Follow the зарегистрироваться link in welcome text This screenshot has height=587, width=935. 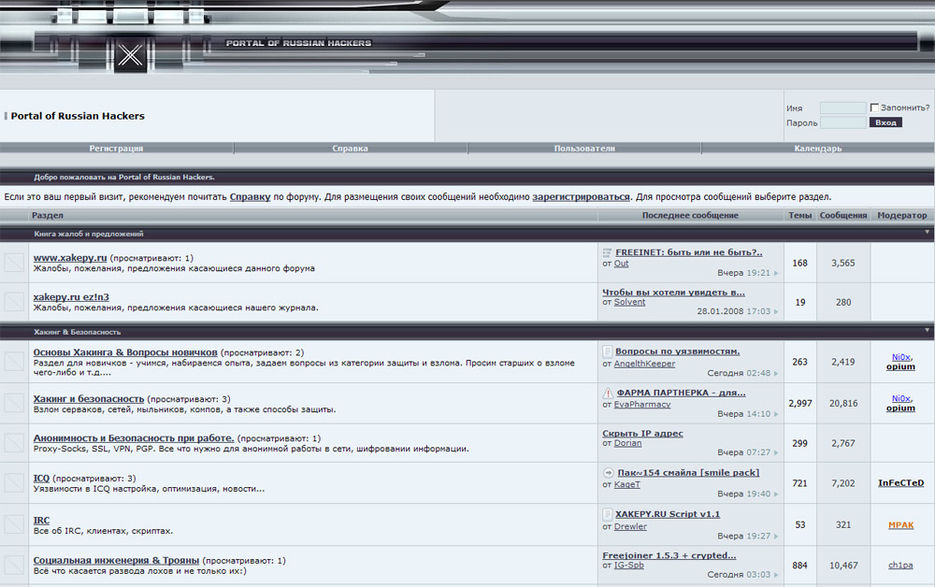[x=581, y=196]
